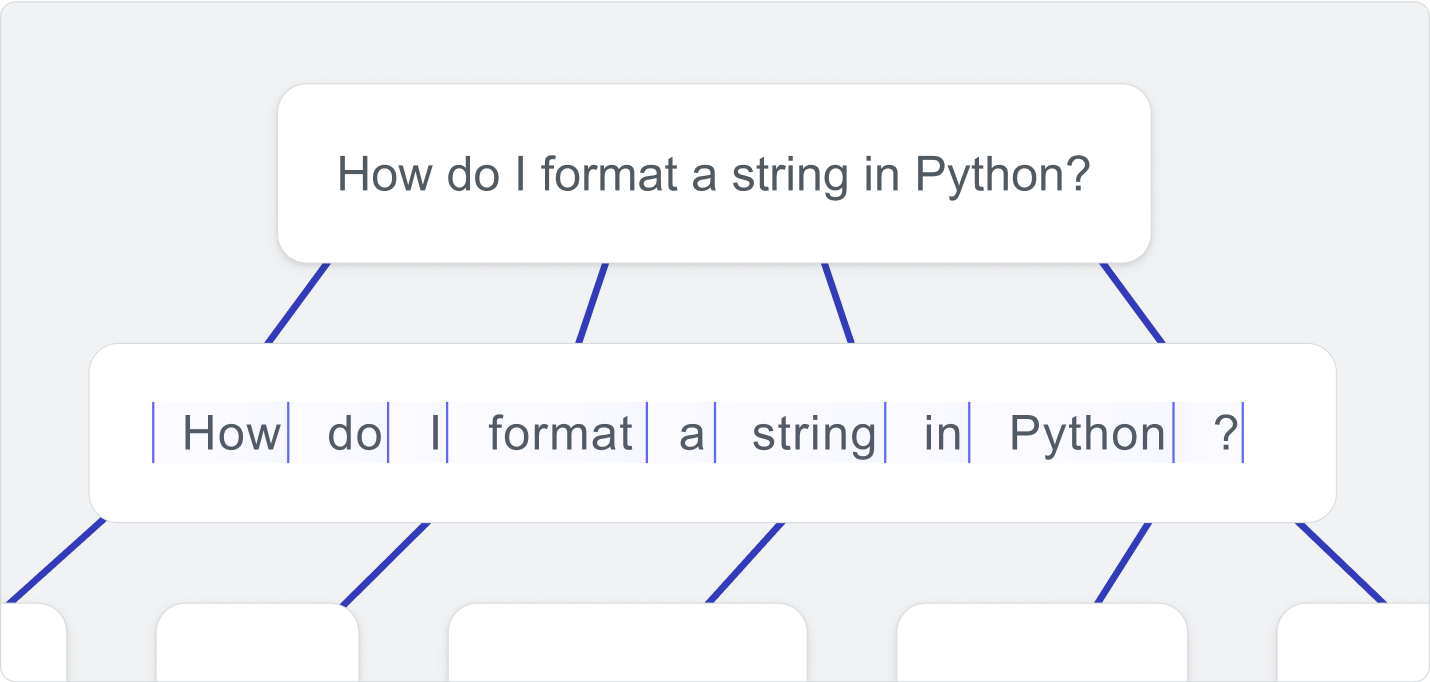Click the partially visible empty box at bottom-right edge

pyautogui.click(x=1354, y=642)
